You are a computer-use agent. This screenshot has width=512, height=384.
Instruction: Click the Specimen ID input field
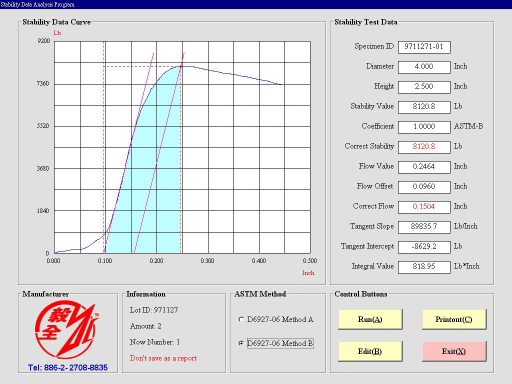424,47
